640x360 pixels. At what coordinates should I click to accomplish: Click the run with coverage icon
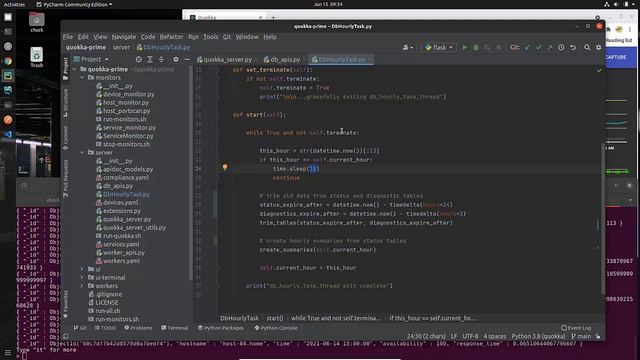(487, 47)
